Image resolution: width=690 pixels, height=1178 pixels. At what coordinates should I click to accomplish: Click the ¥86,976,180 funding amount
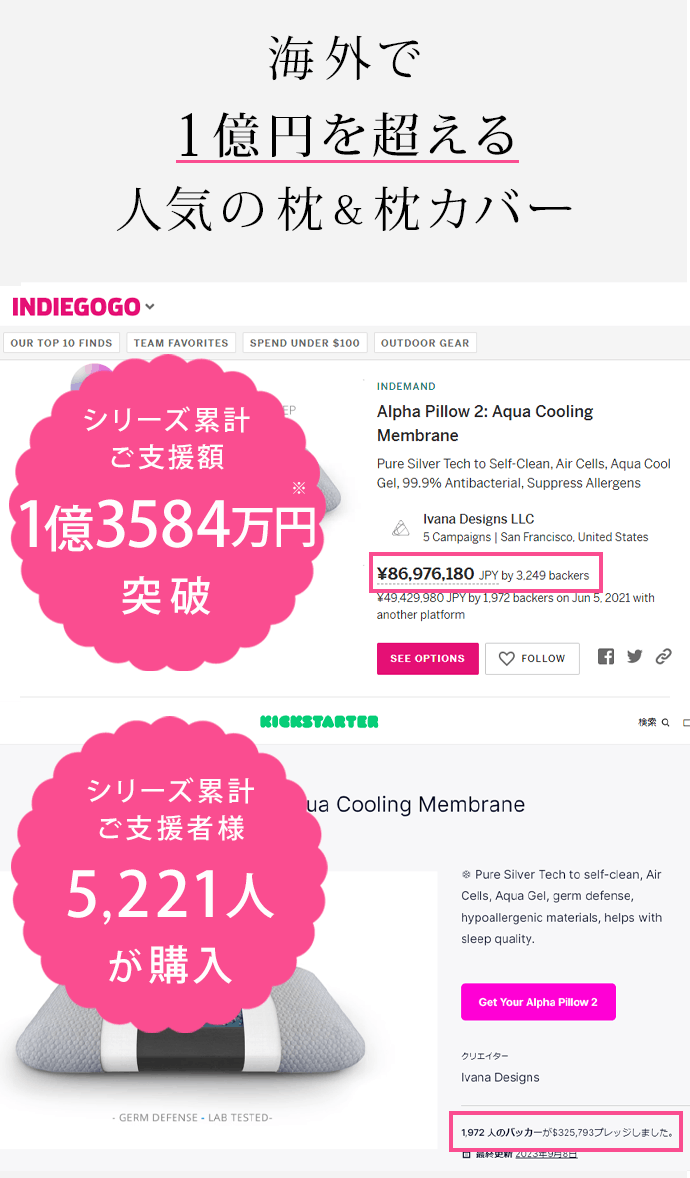[425, 574]
